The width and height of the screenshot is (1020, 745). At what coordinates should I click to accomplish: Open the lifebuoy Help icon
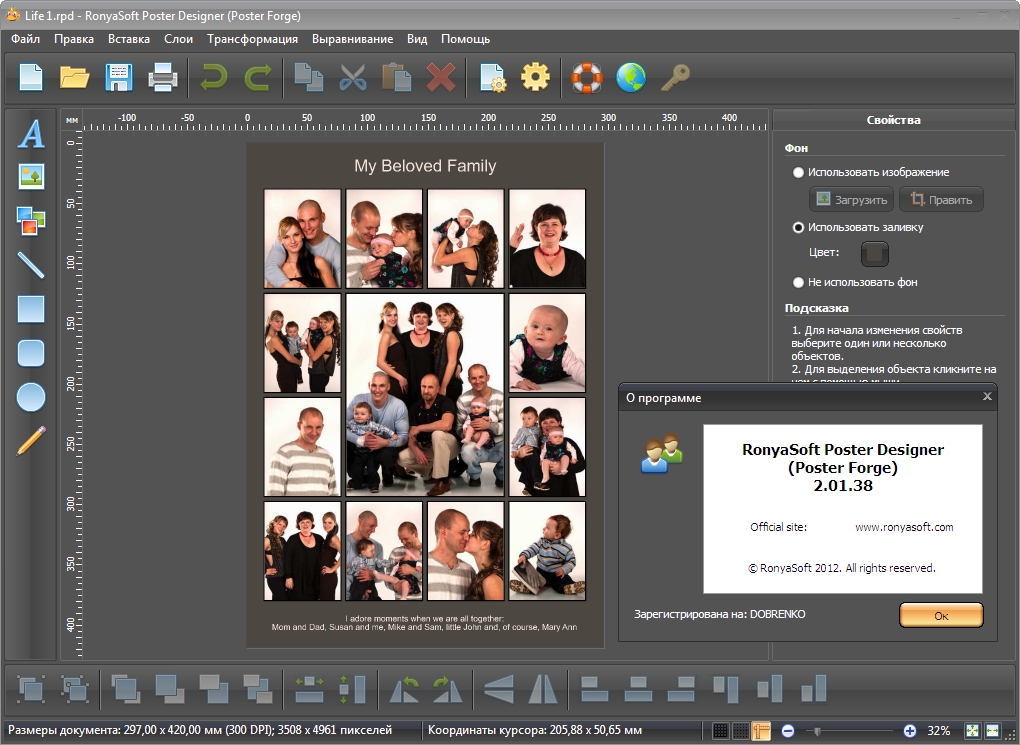(587, 77)
